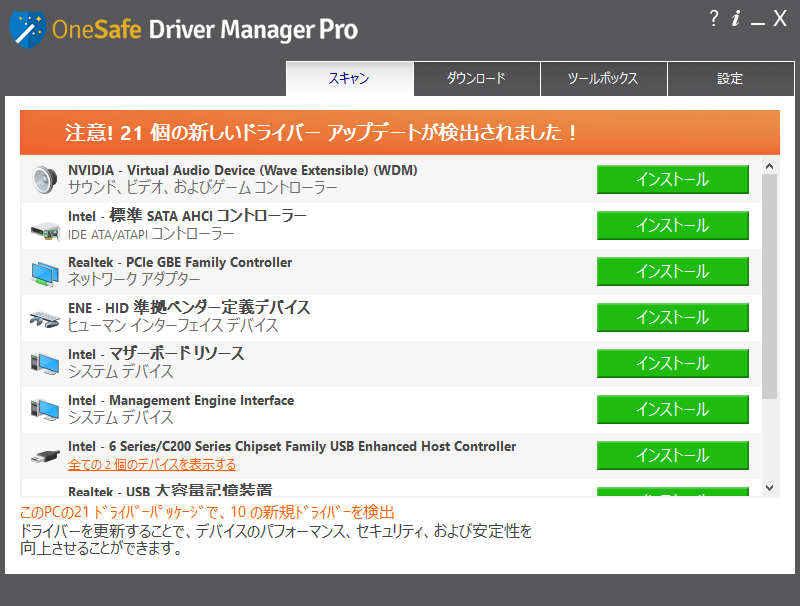Select the Realtek - PCIe GBE Family Controller text

click(180, 262)
